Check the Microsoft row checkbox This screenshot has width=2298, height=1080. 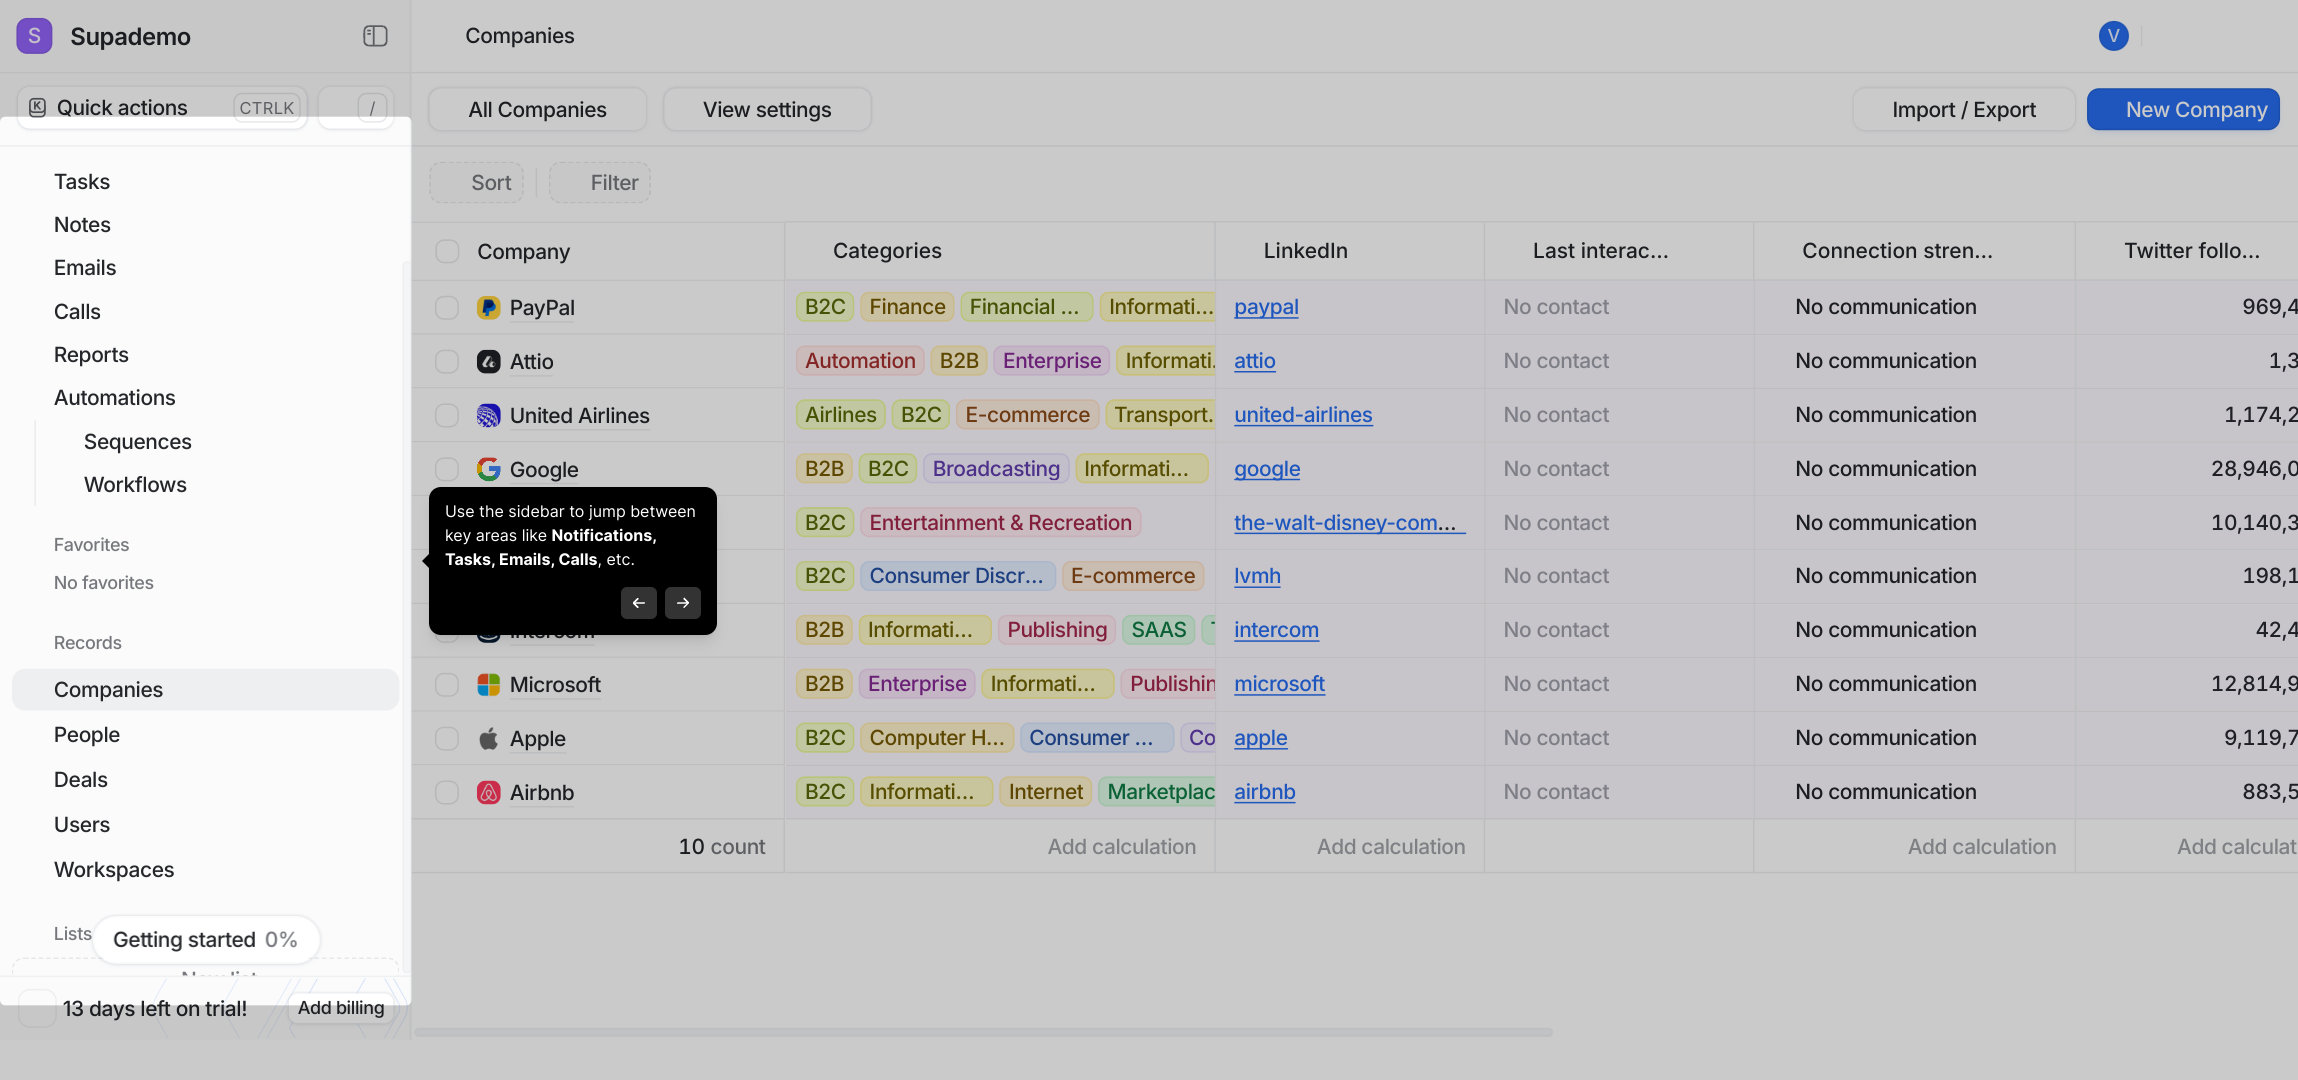(x=447, y=684)
